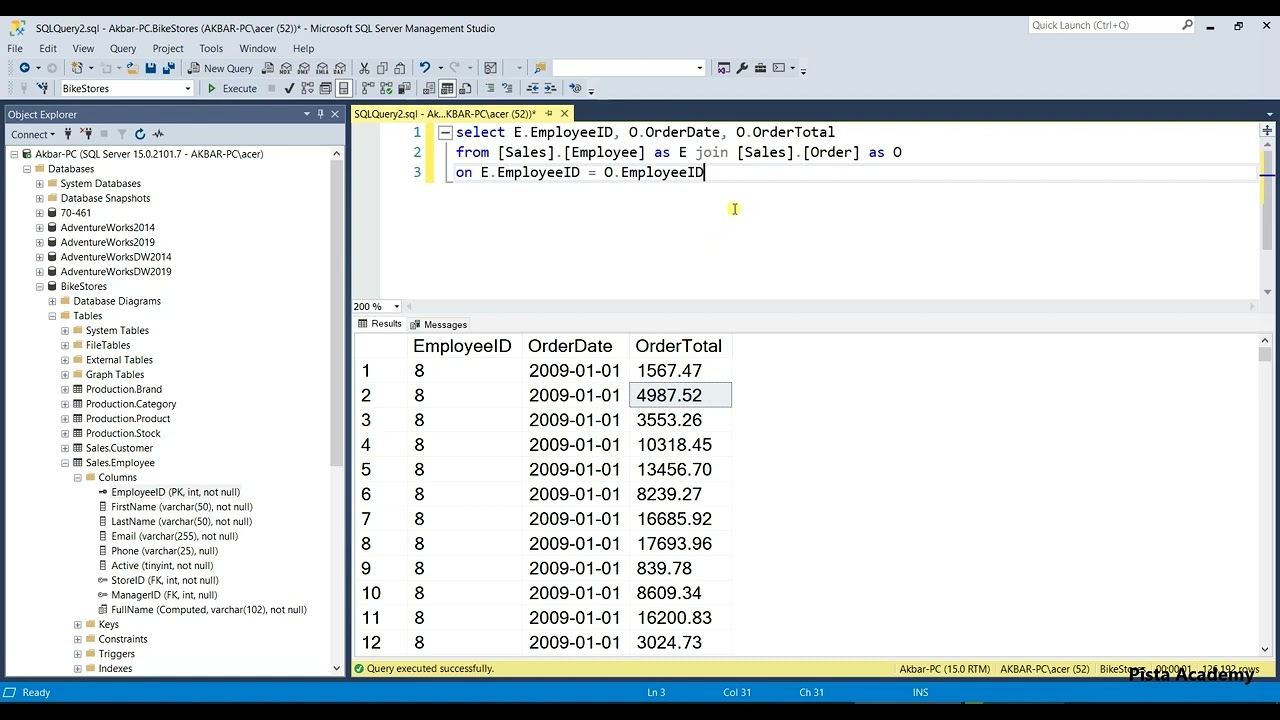Image resolution: width=1280 pixels, height=720 pixels.
Task: Collapse the select statement outline toggle
Action: (445, 132)
